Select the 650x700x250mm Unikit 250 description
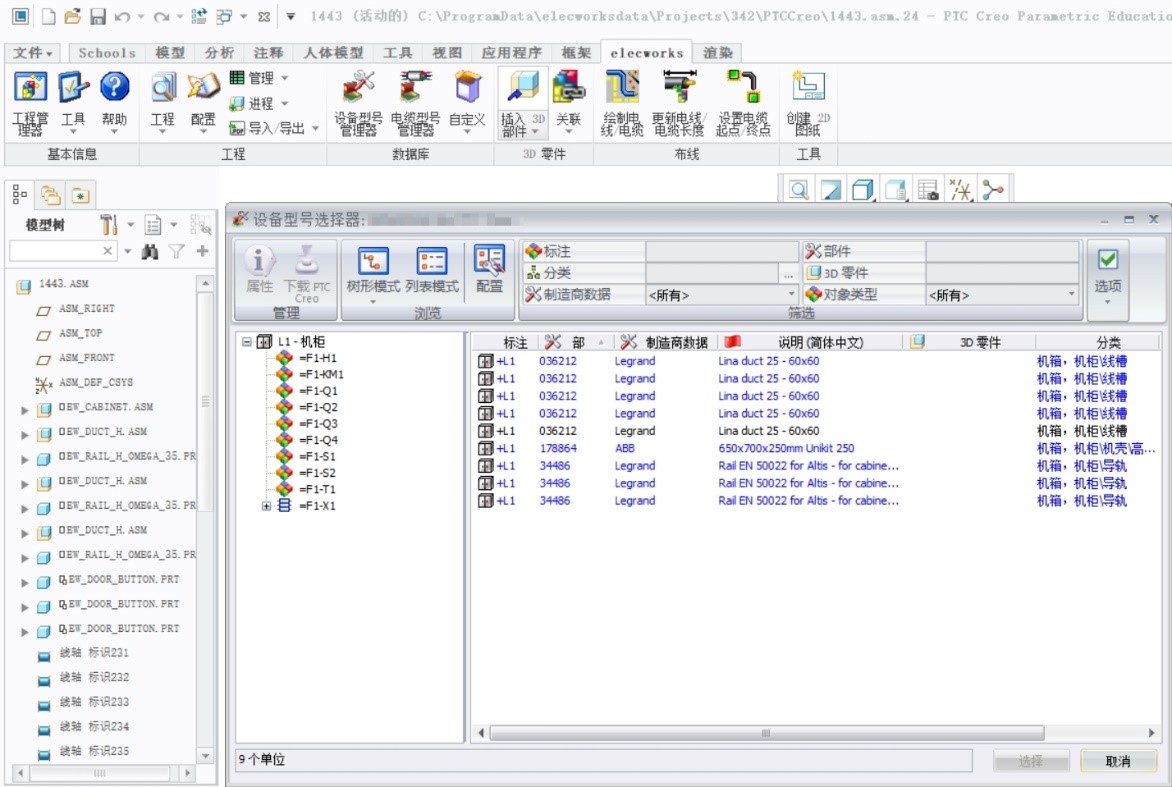Viewport: 1172px width, 787px height. click(x=786, y=448)
